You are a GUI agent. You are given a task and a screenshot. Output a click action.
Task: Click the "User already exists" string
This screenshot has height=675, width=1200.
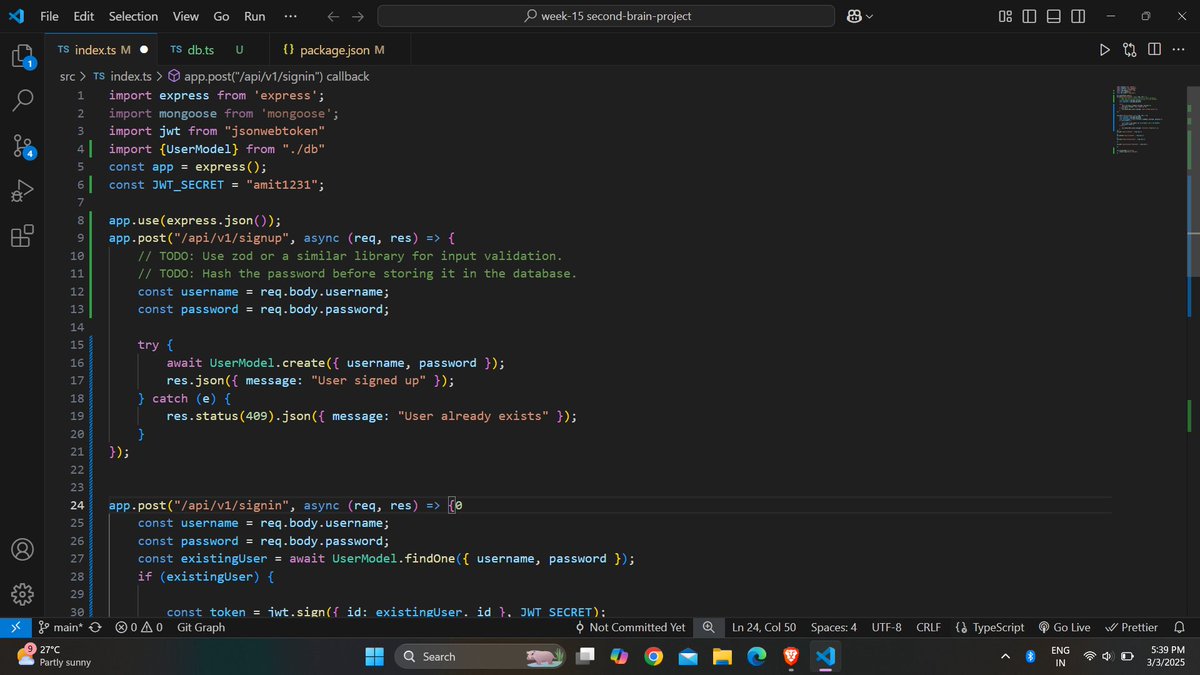473,416
